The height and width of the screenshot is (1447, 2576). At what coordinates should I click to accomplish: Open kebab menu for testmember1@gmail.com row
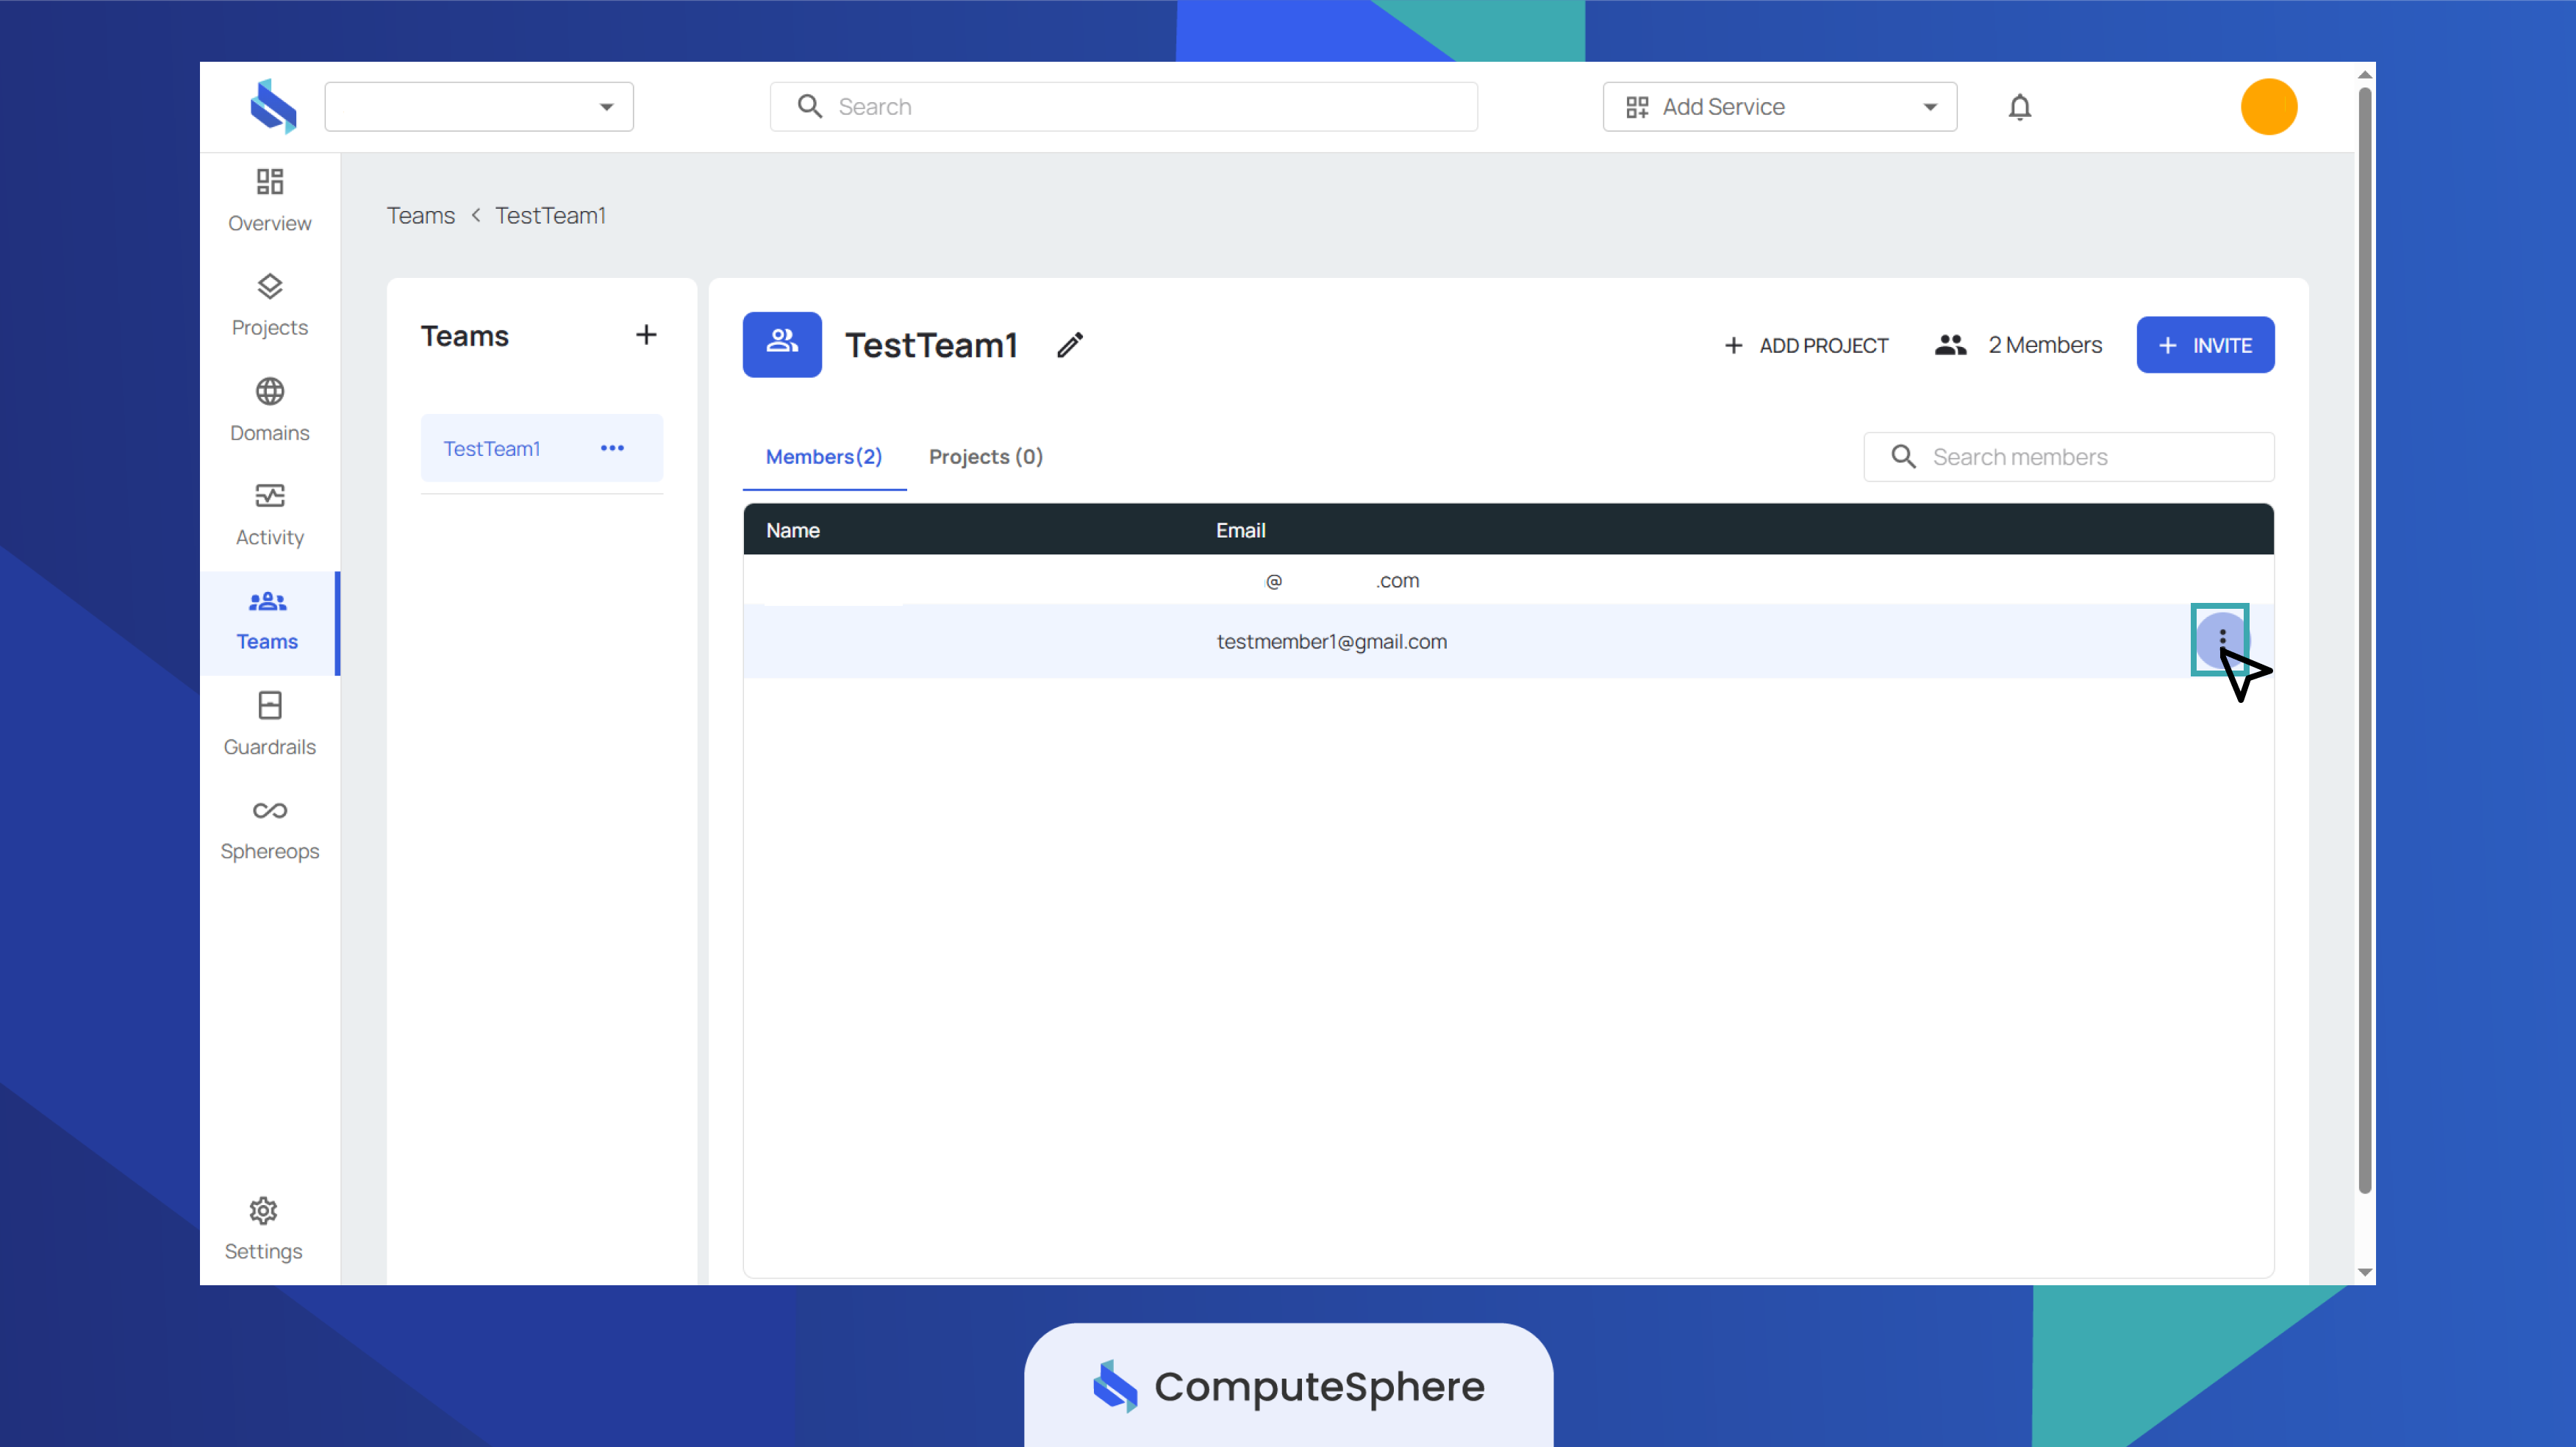point(2221,638)
